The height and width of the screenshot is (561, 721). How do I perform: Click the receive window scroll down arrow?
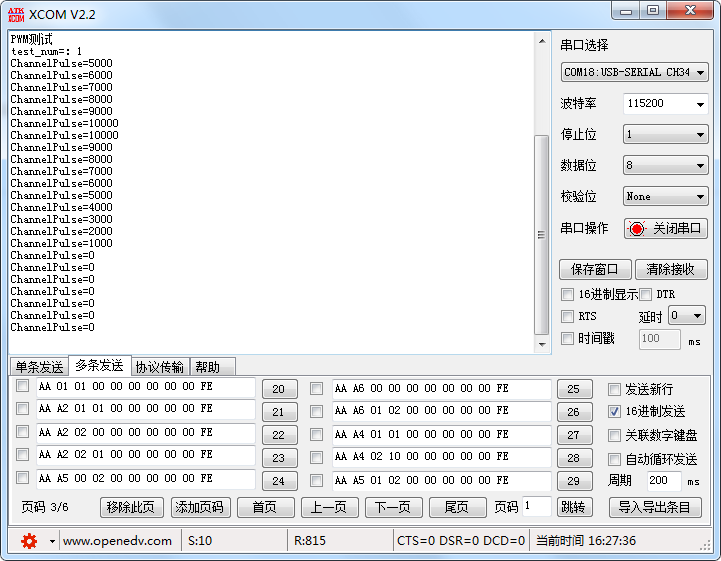(542, 344)
